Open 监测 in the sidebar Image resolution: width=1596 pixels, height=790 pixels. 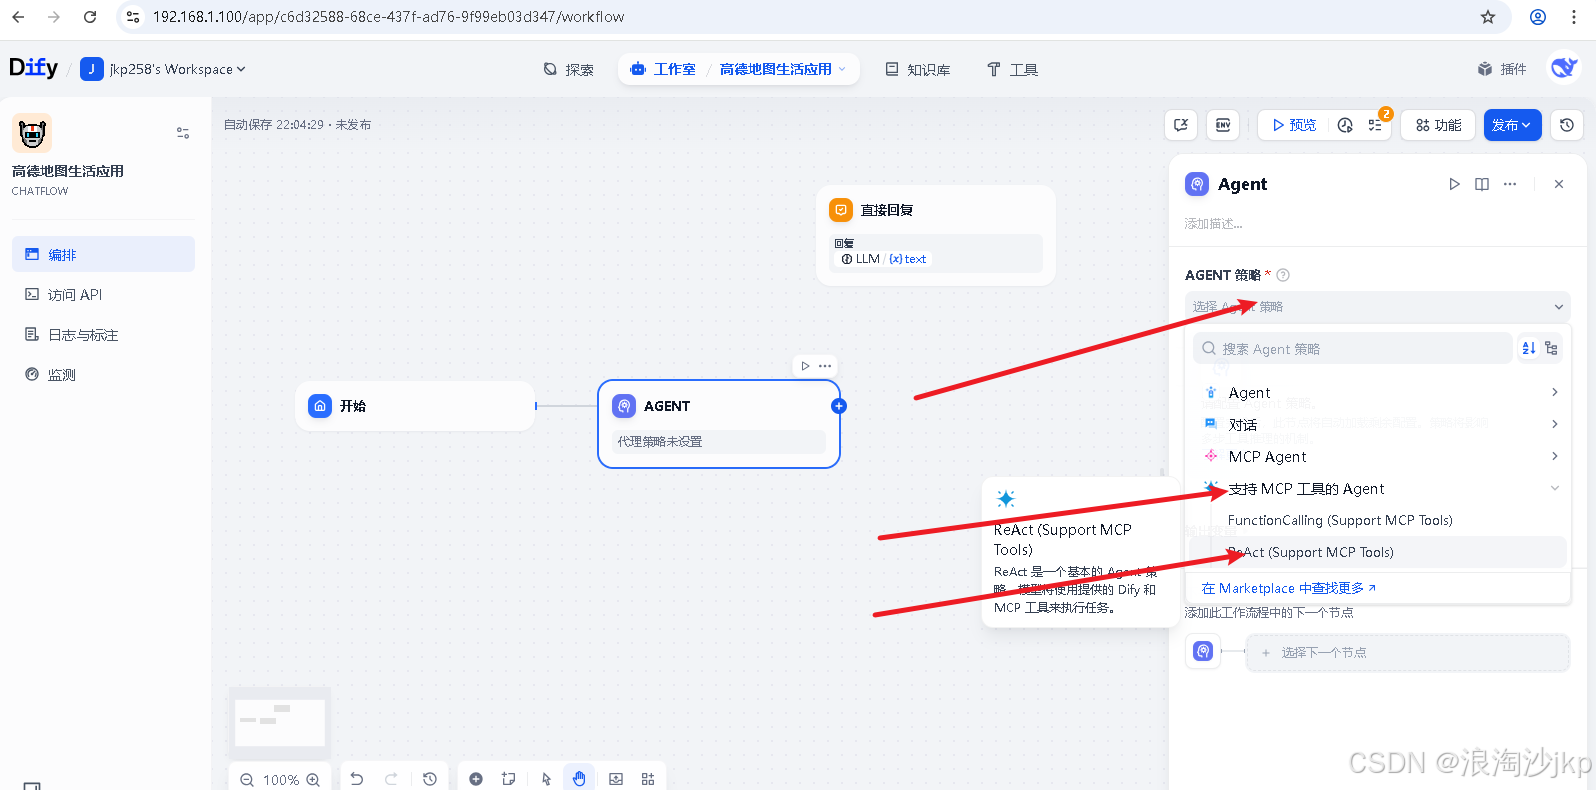coord(103,374)
